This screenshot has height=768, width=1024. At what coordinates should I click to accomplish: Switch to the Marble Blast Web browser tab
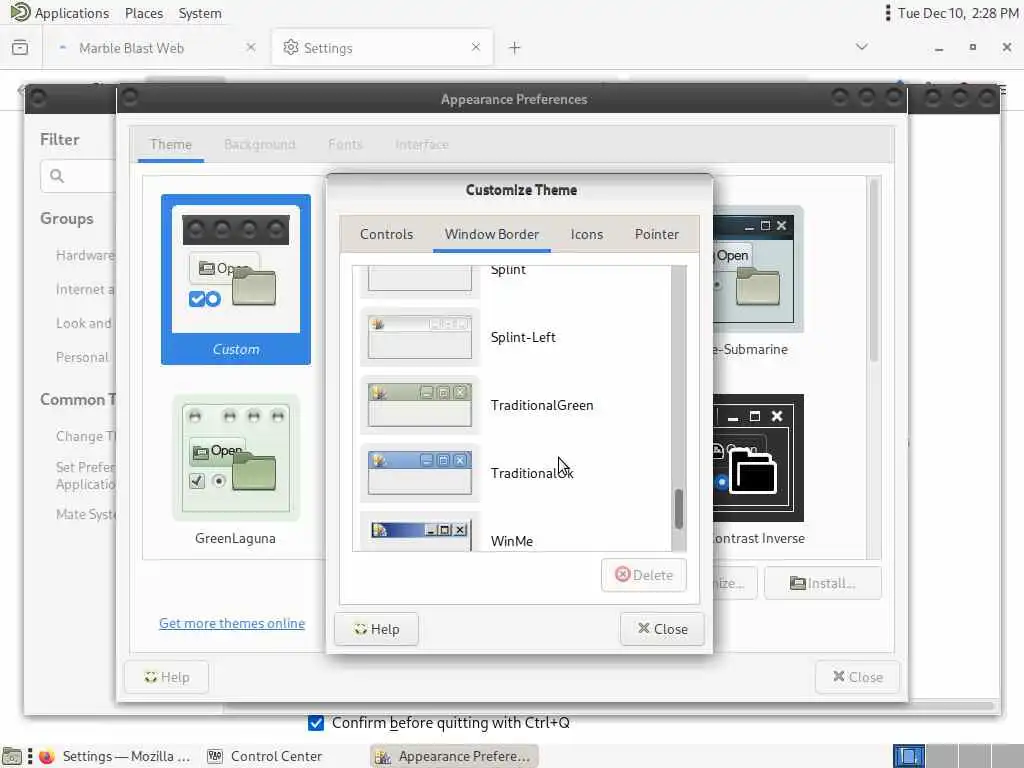(154, 48)
